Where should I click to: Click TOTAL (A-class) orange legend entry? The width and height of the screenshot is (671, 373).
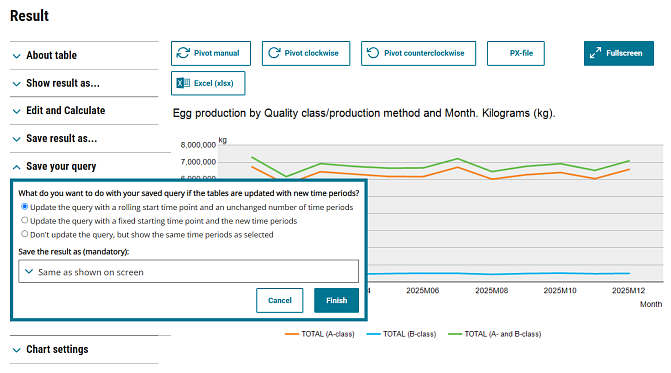320,334
